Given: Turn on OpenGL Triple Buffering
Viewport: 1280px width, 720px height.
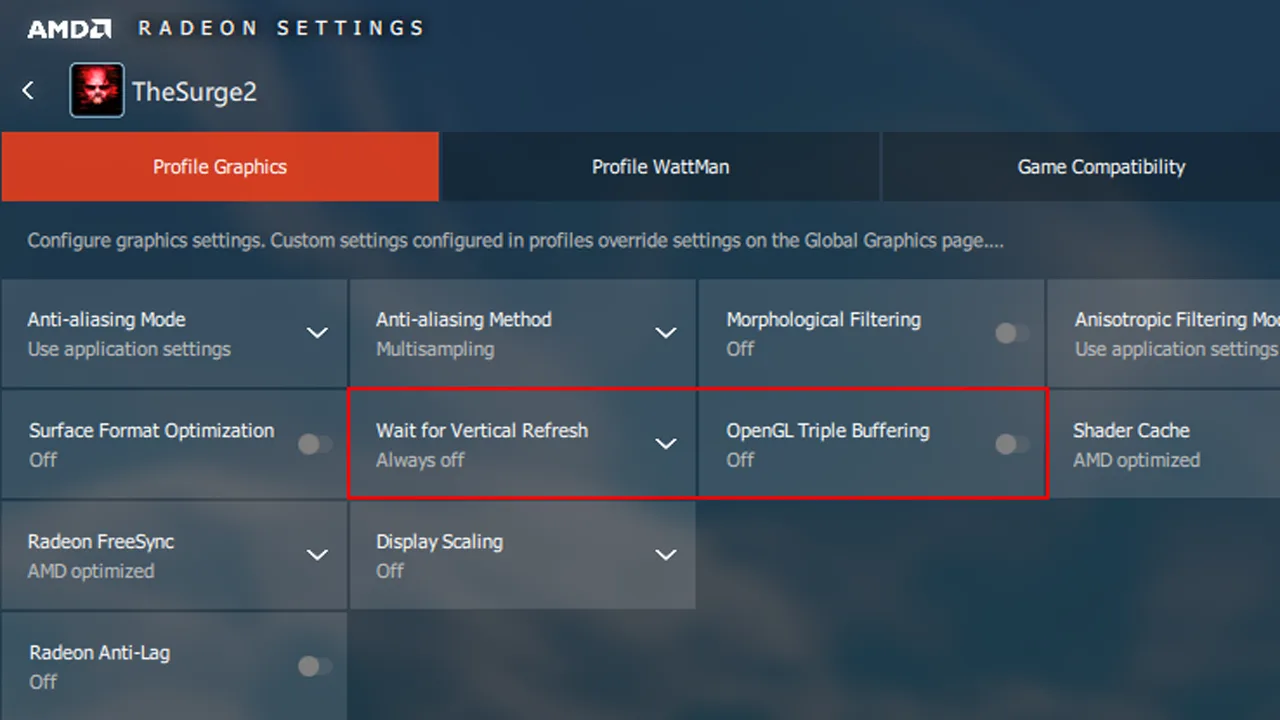Looking at the screenshot, I should pyautogui.click(x=1012, y=444).
